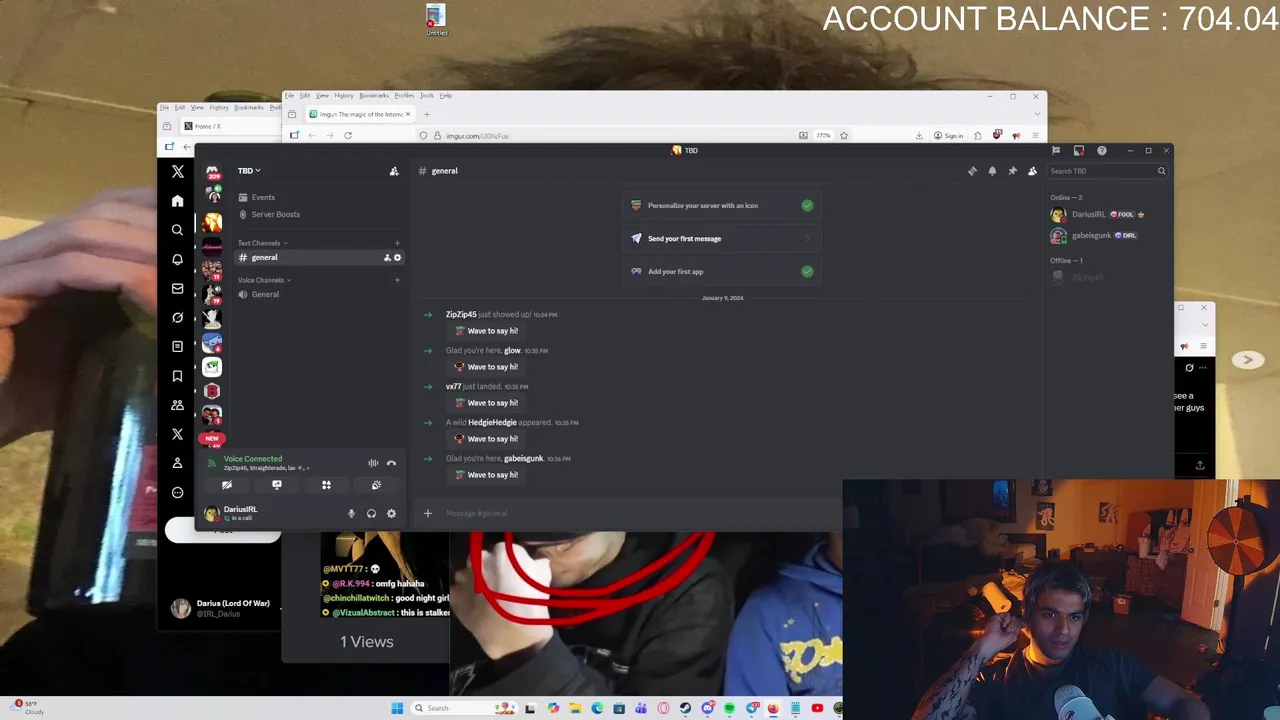
Task: Add a new voice channel plus
Action: coord(397,280)
